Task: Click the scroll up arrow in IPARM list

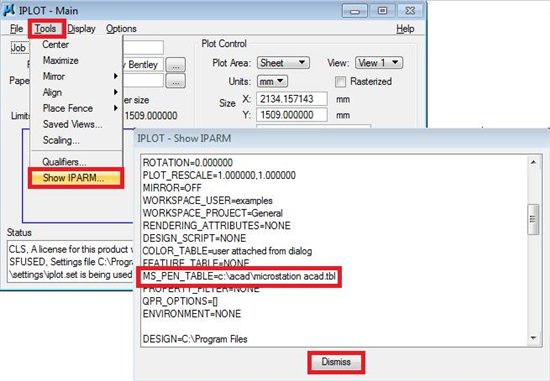Action: pos(533,162)
